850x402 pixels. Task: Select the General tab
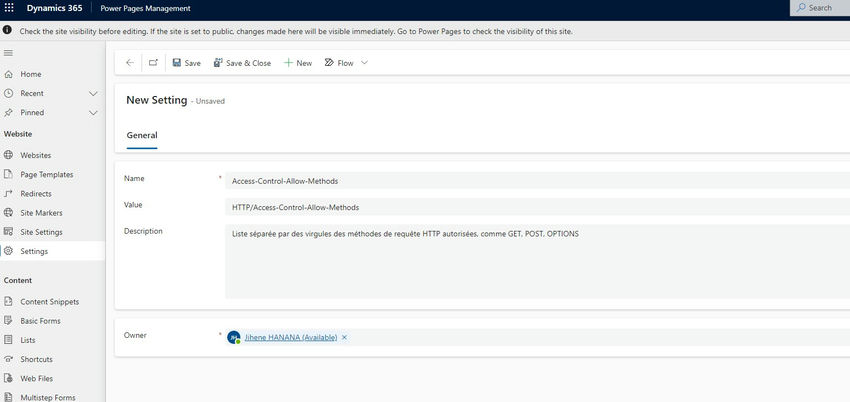pyautogui.click(x=142, y=135)
